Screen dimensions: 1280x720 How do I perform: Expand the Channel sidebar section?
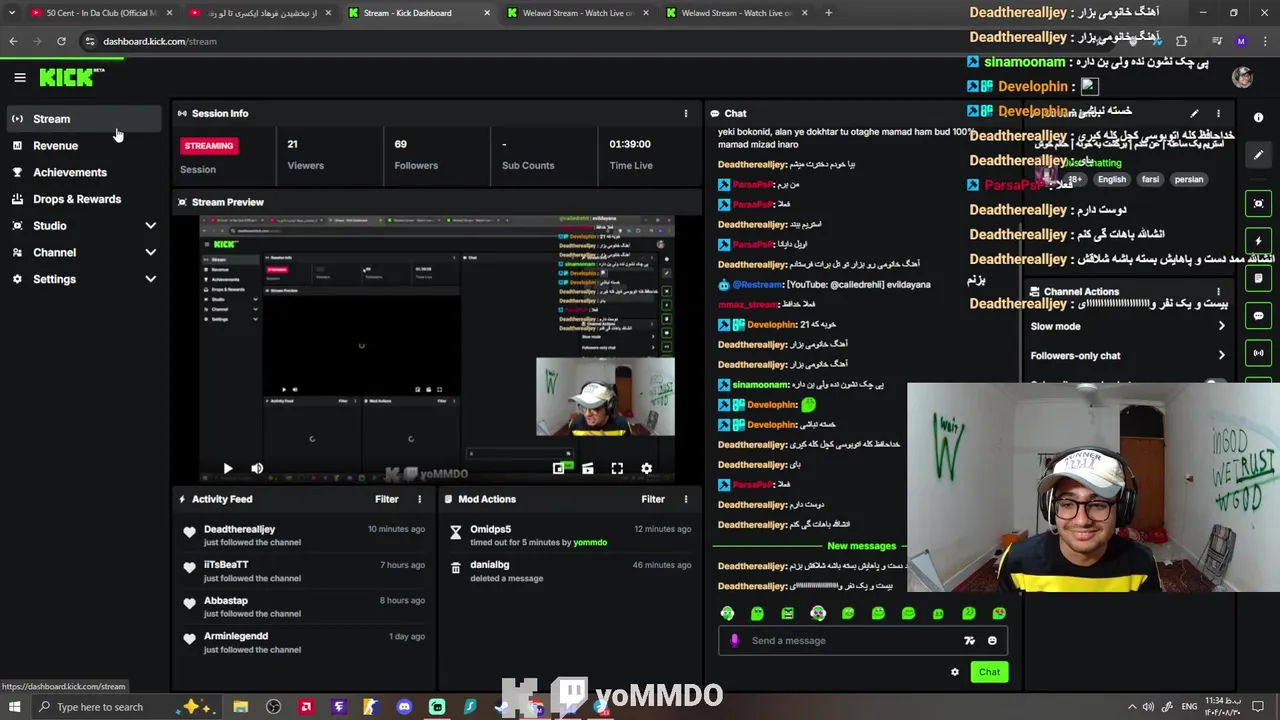(x=84, y=253)
